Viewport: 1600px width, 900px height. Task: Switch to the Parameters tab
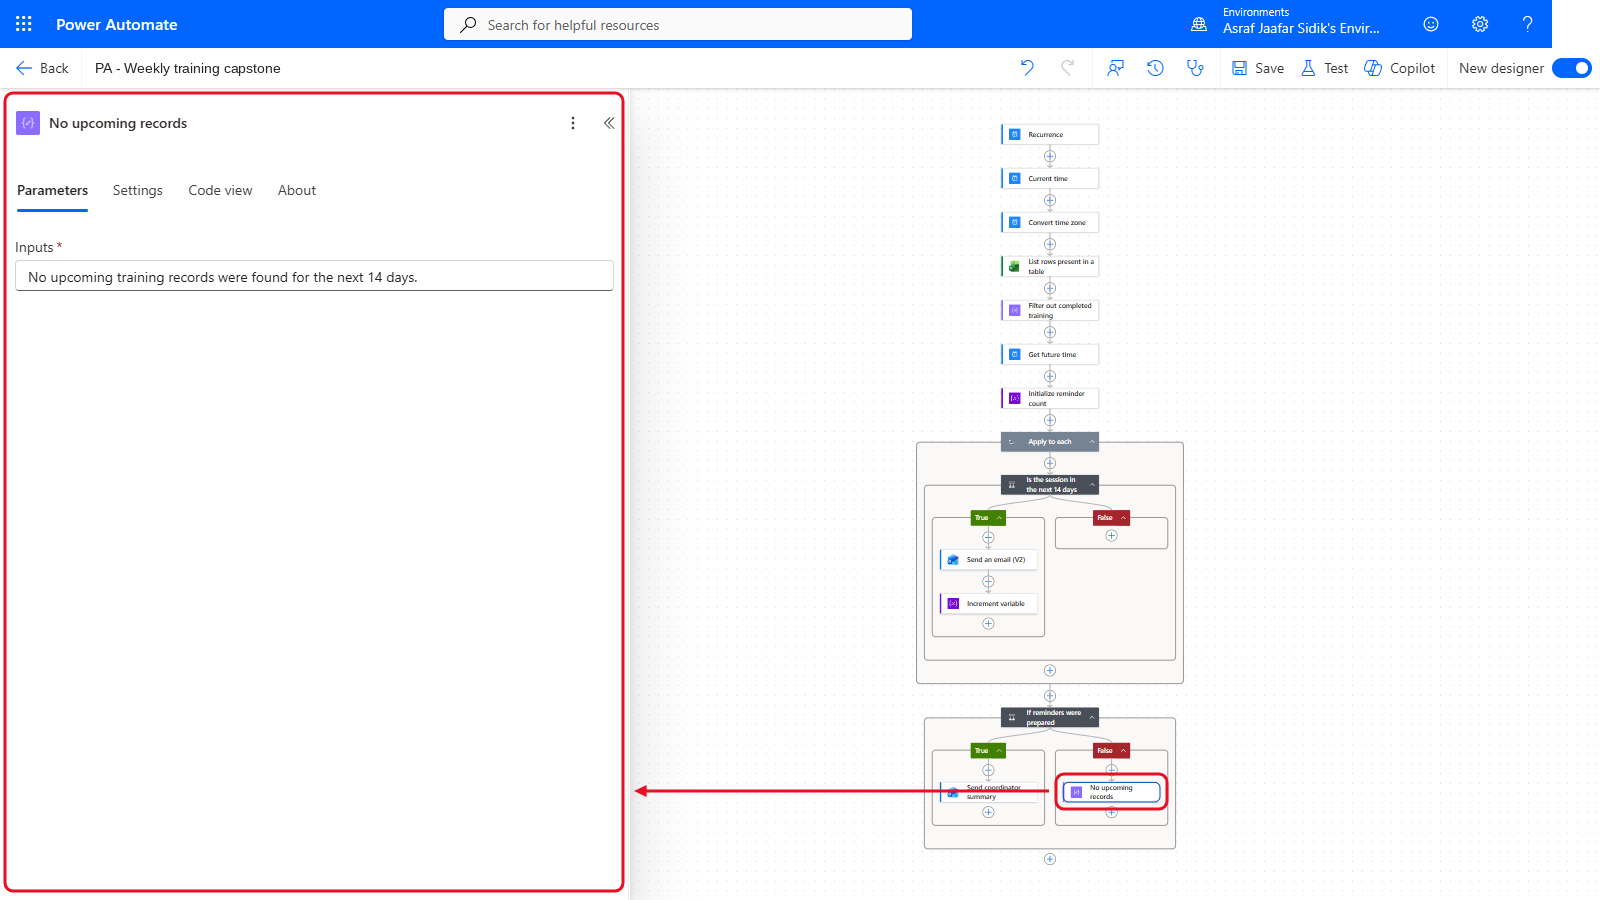tap(52, 190)
